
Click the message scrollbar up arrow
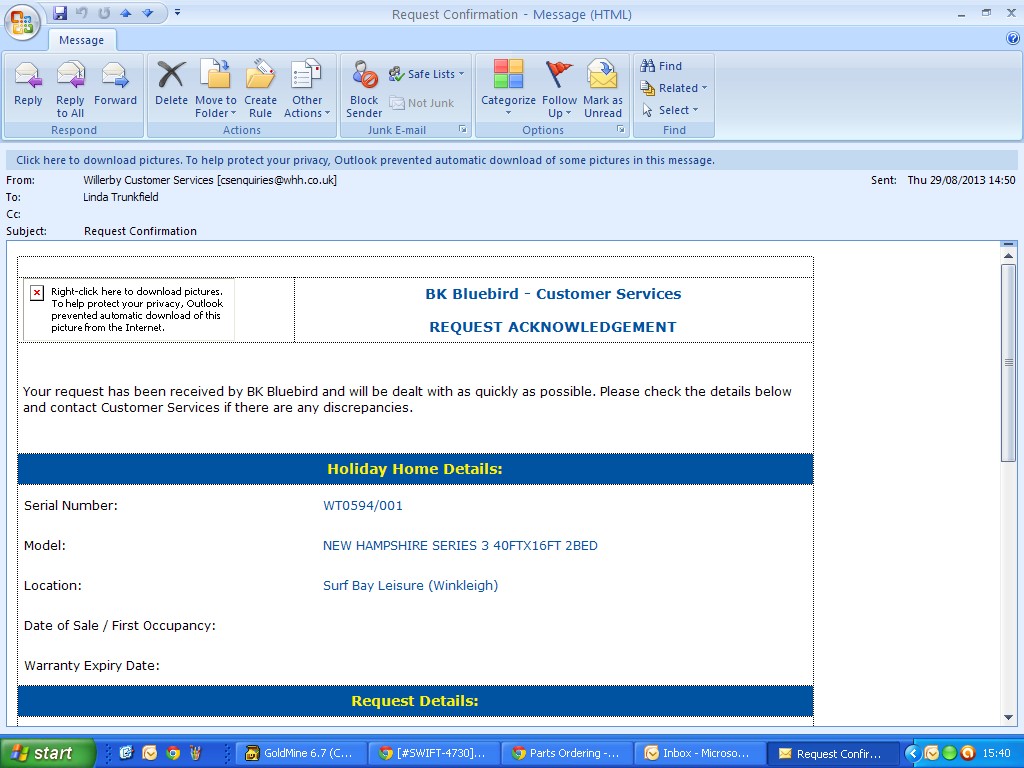pos(1008,256)
